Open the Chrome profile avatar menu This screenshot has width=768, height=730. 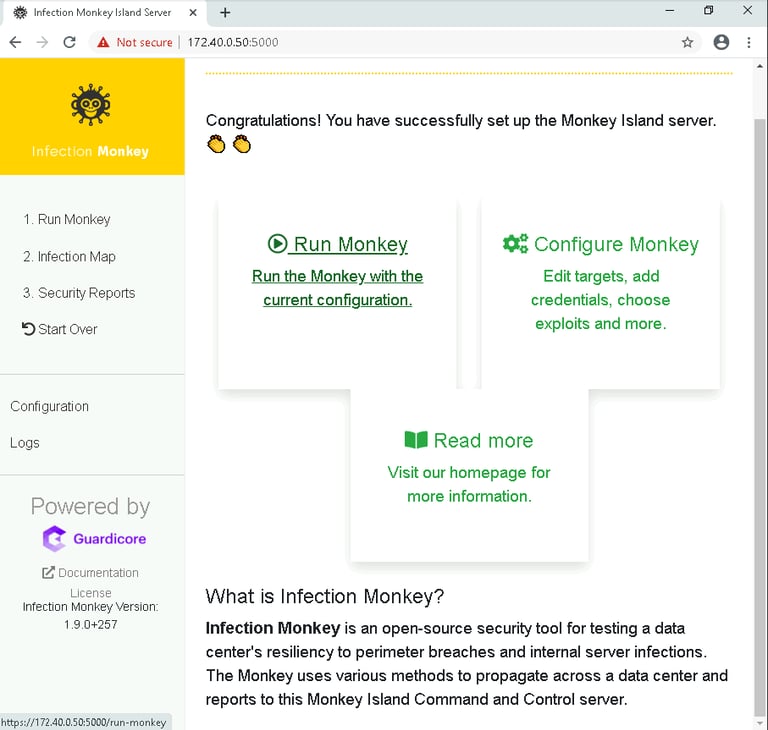pyautogui.click(x=721, y=43)
